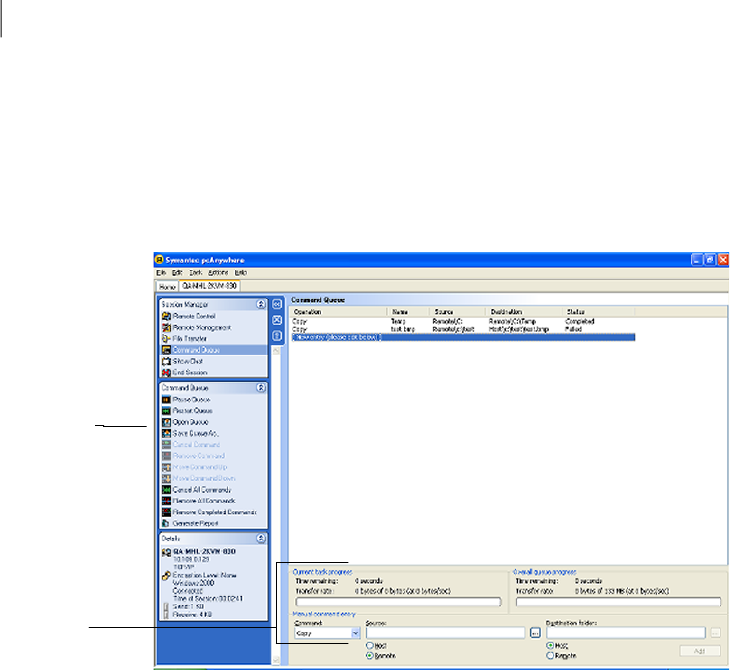Click the Encryption Level key icon in Details

(x=166, y=576)
